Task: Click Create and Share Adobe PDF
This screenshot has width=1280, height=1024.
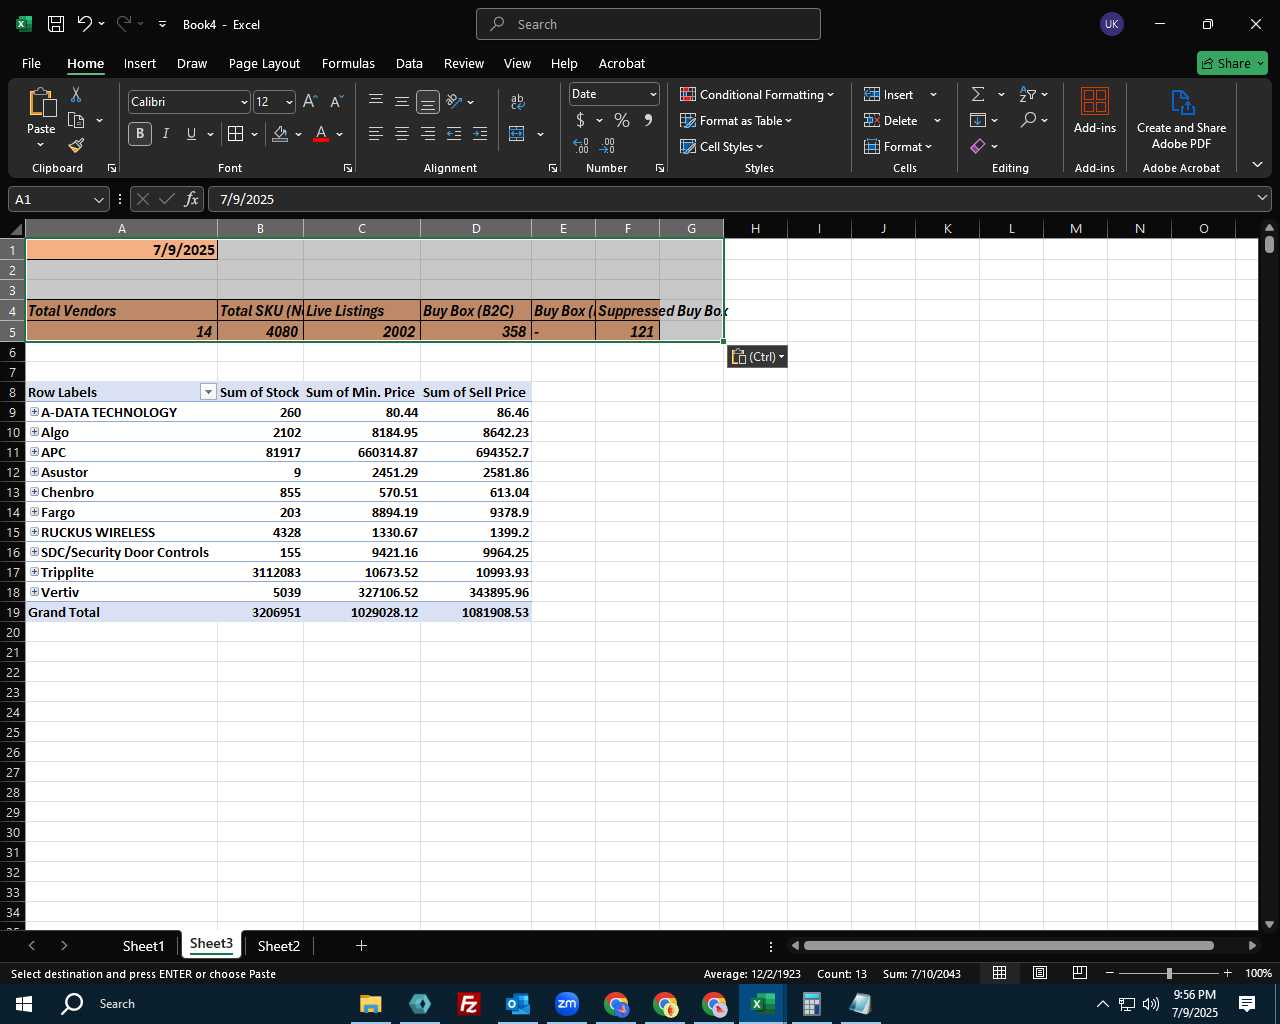Action: click(1181, 119)
